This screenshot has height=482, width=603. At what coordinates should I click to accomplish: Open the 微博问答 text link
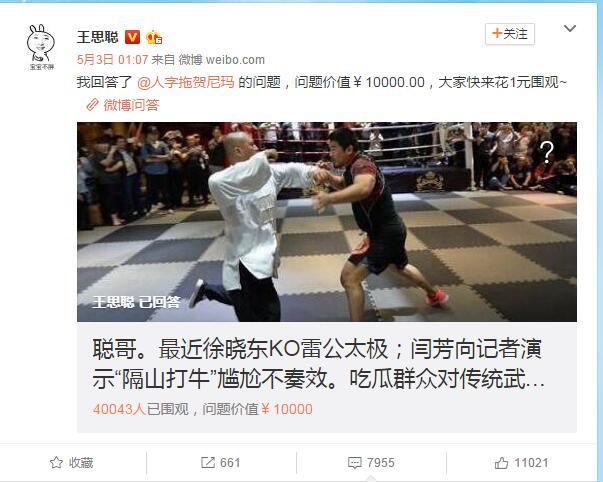click(x=131, y=105)
